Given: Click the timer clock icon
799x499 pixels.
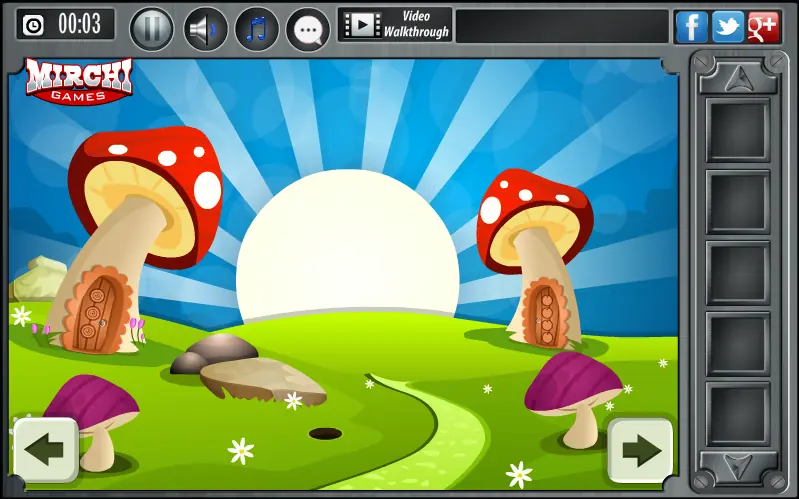Looking at the screenshot, I should coord(34,25).
